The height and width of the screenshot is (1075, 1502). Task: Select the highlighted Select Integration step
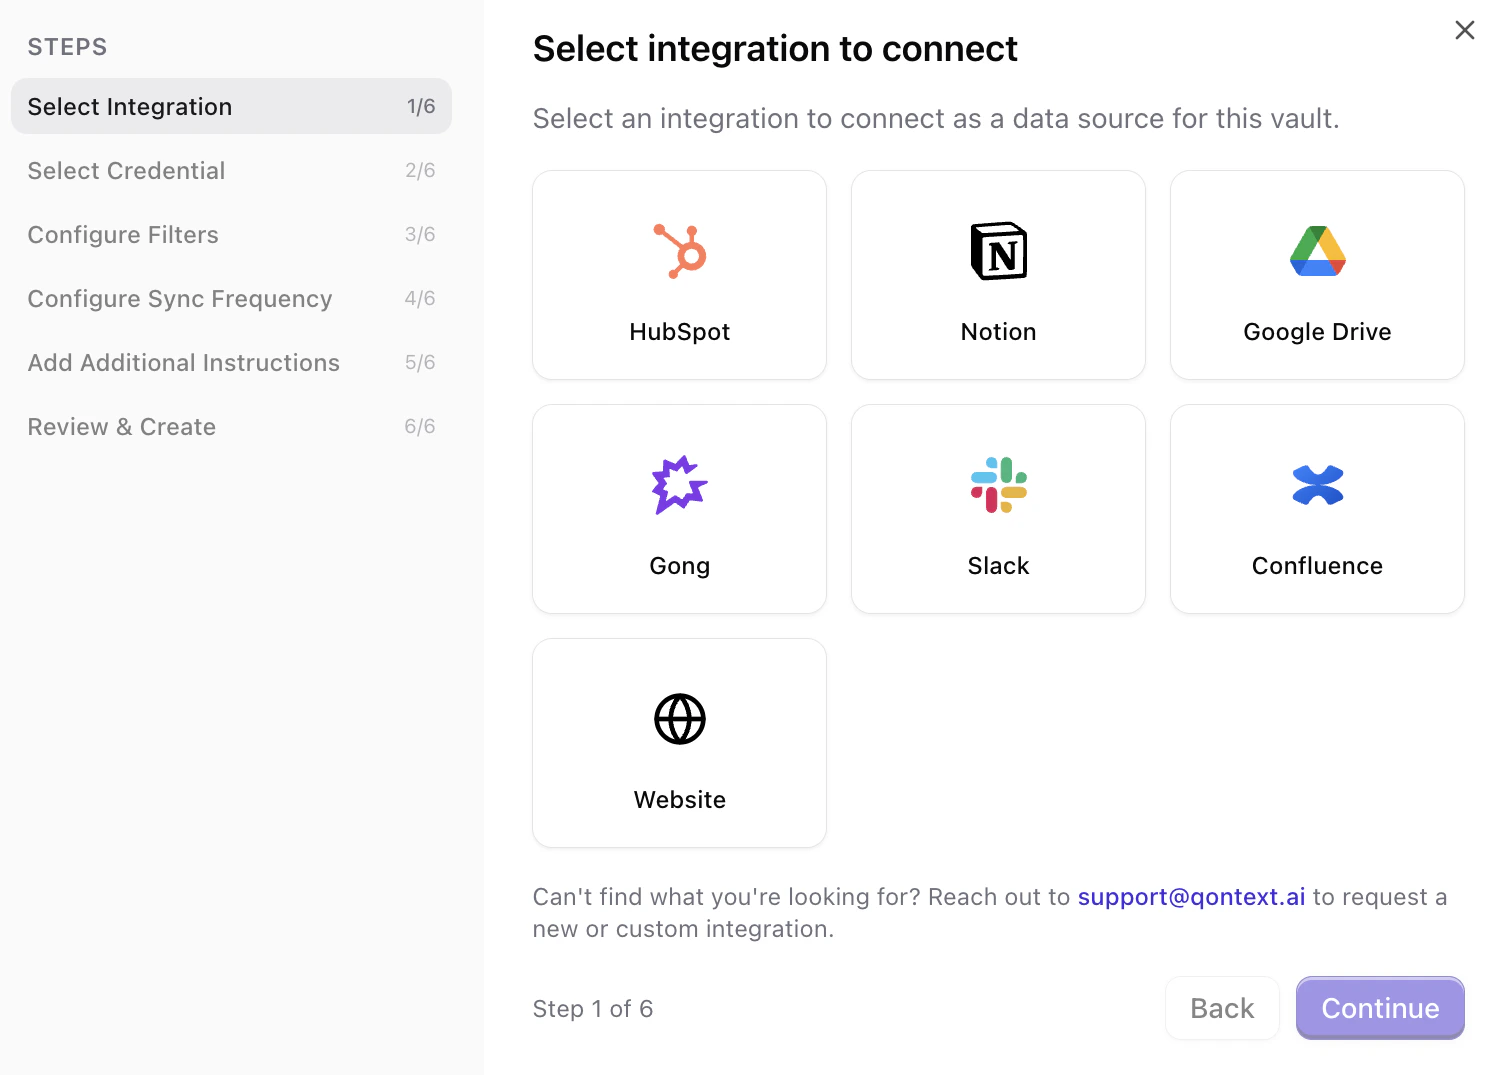tap(130, 106)
